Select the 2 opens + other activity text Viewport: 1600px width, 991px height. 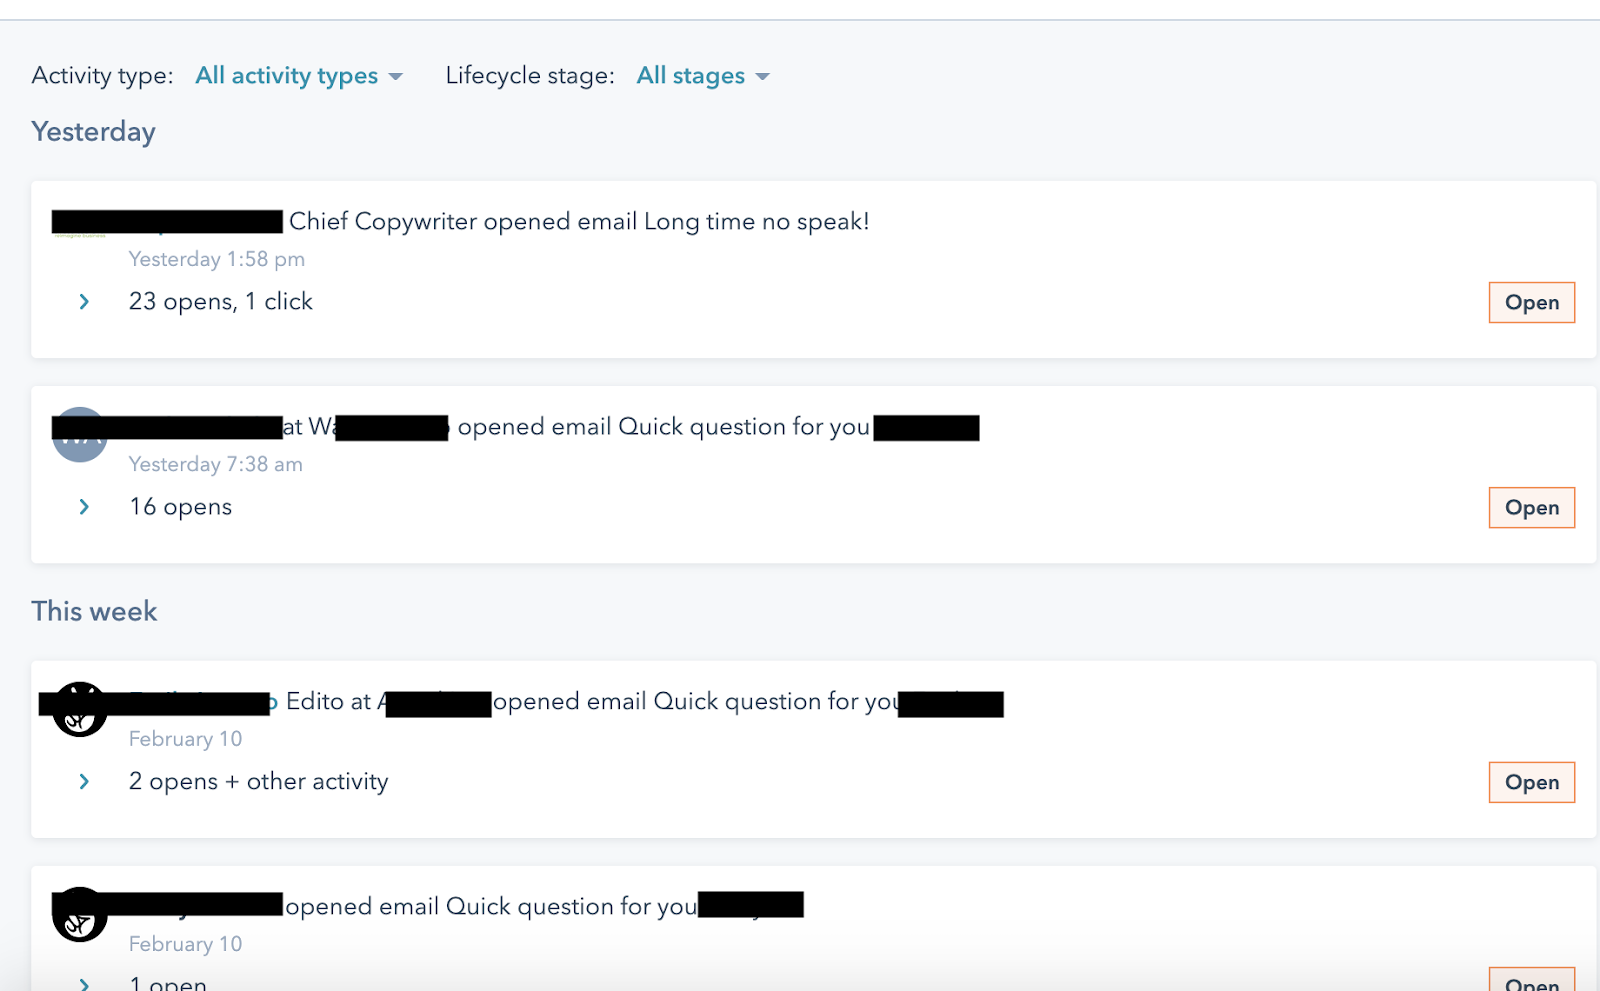point(258,782)
